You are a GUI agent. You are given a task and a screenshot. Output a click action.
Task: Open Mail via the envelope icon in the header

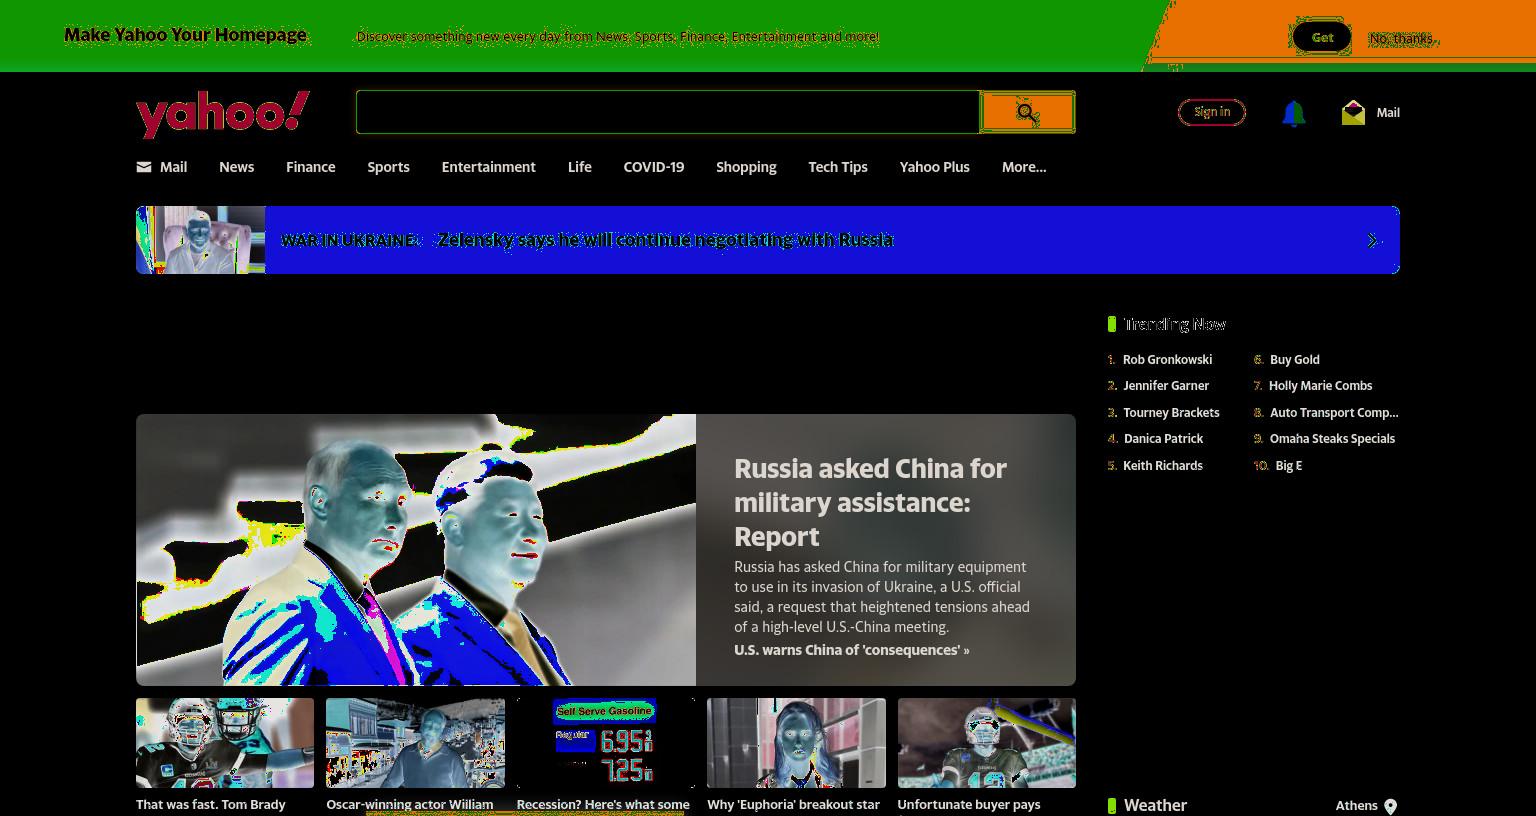pos(1353,112)
